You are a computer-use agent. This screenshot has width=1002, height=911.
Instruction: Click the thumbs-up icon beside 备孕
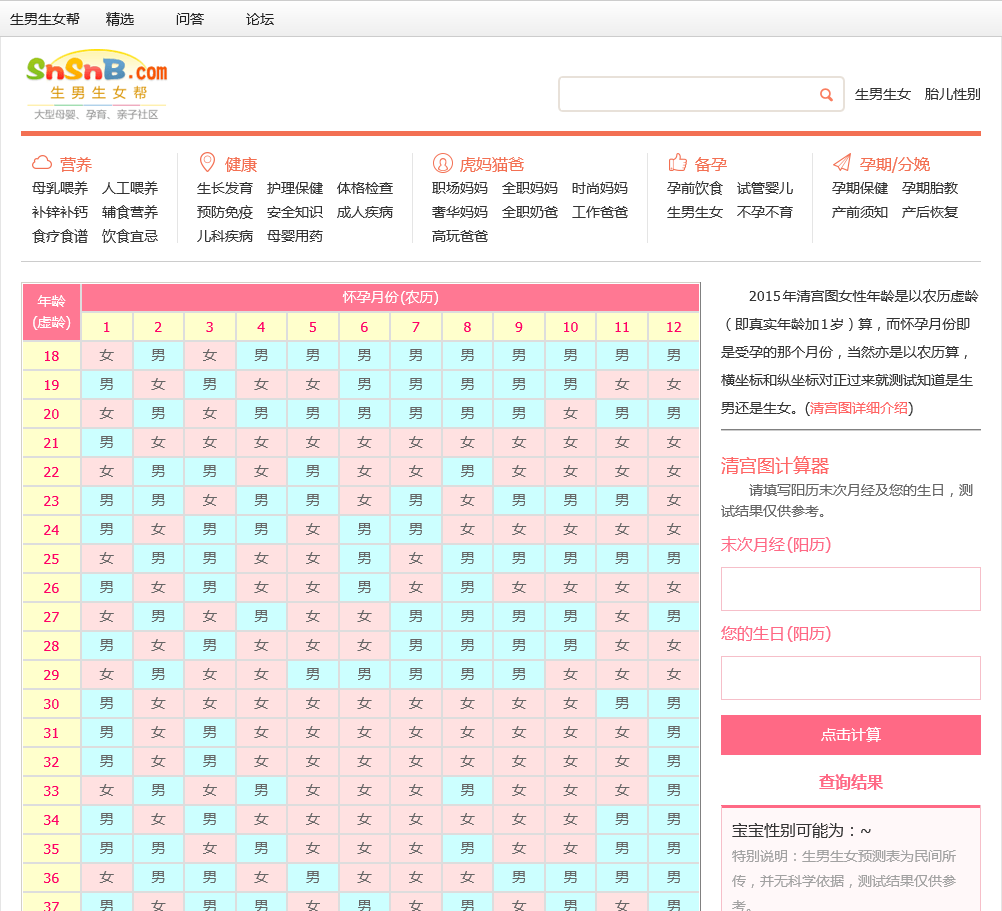point(678,163)
